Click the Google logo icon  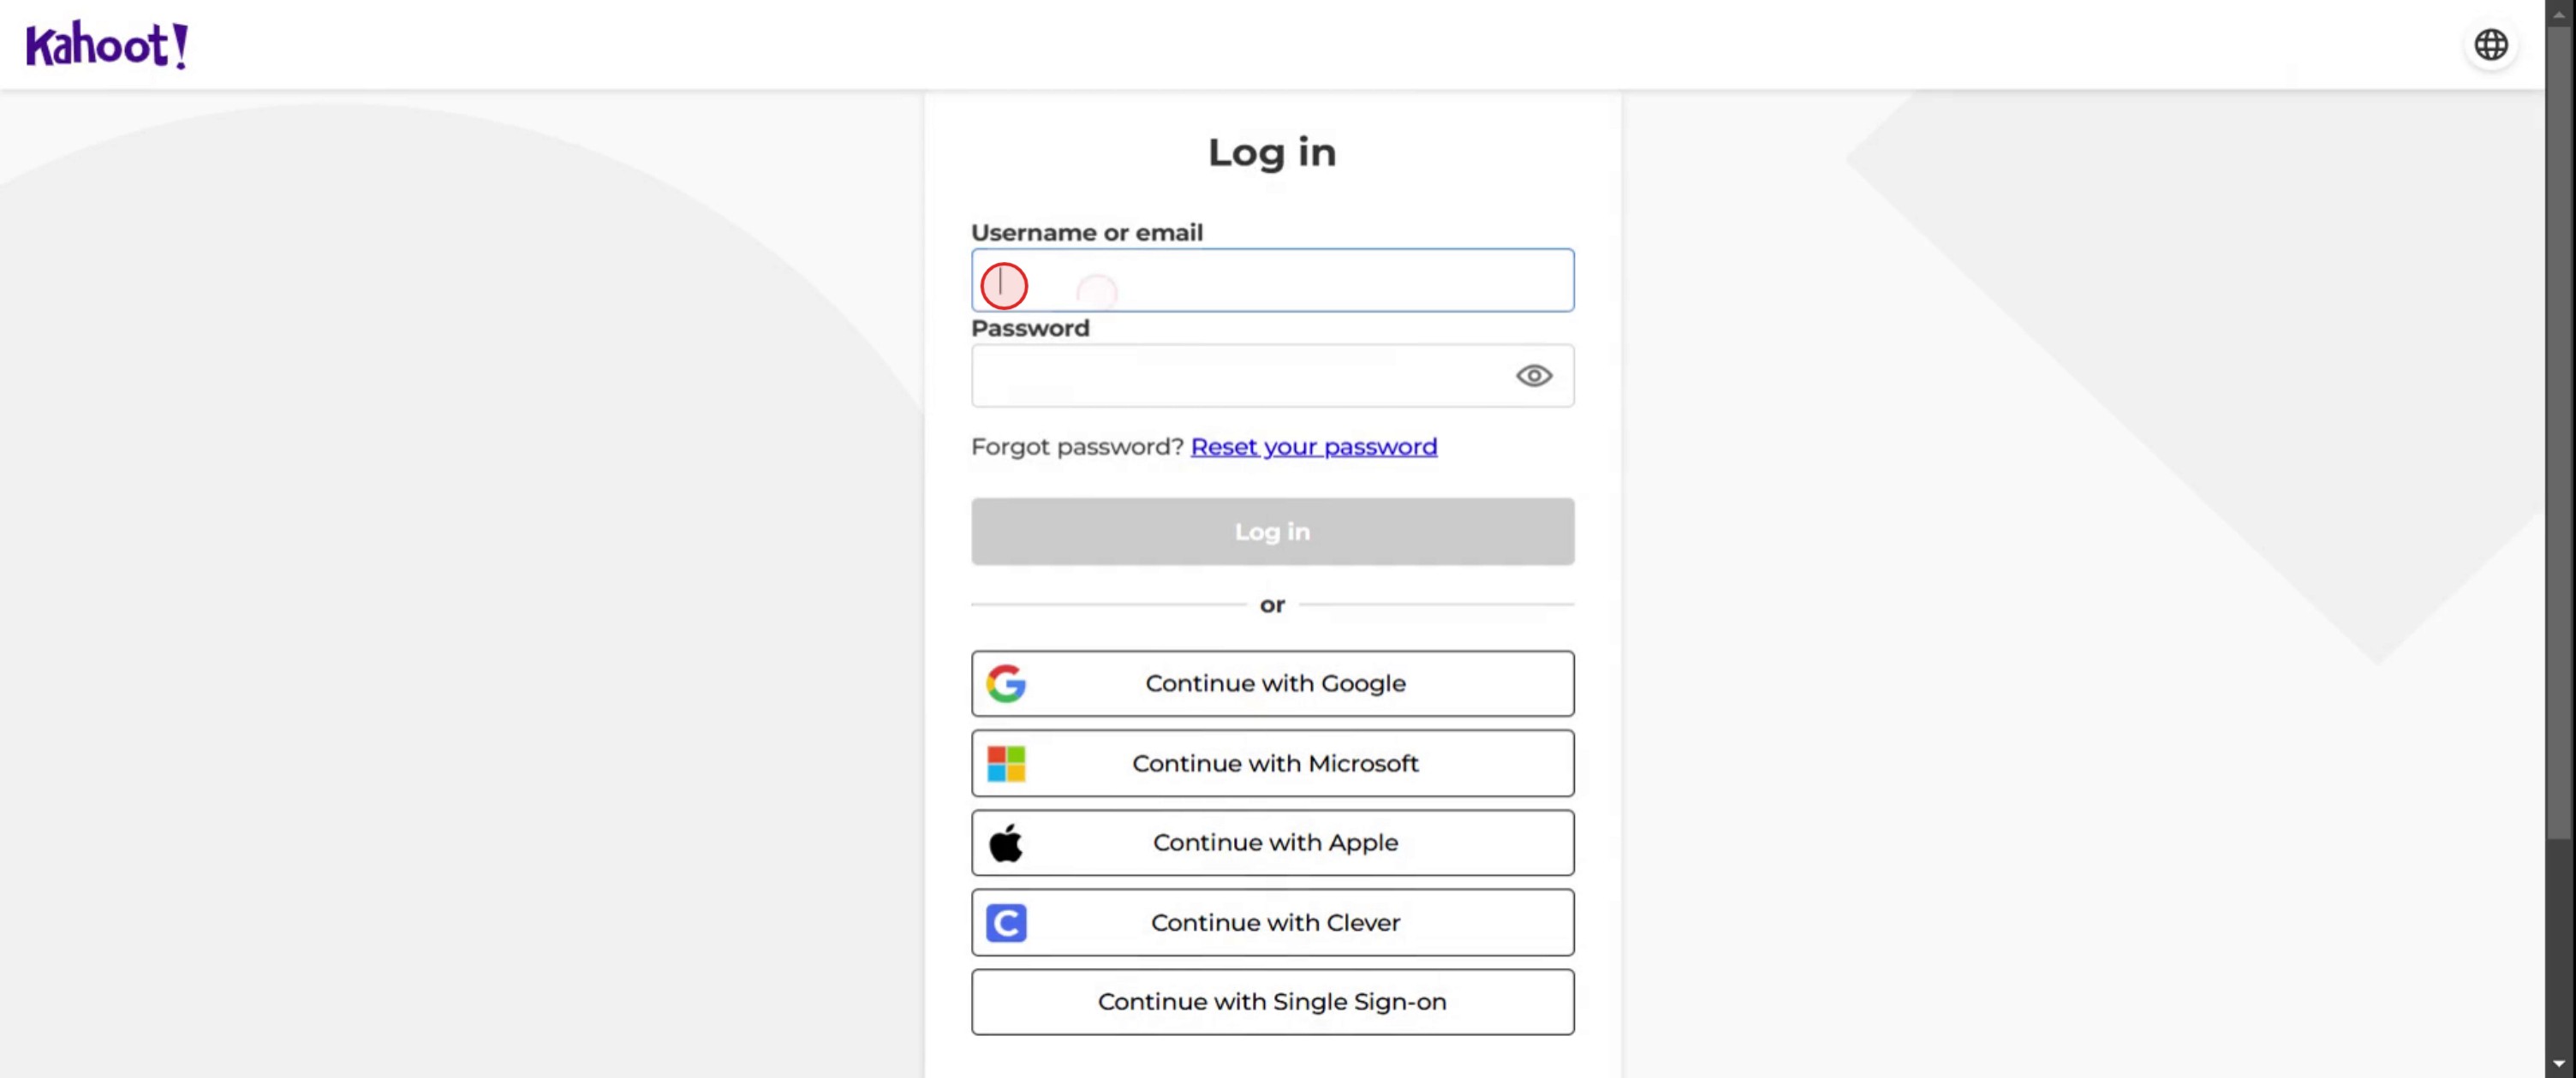click(x=1006, y=683)
